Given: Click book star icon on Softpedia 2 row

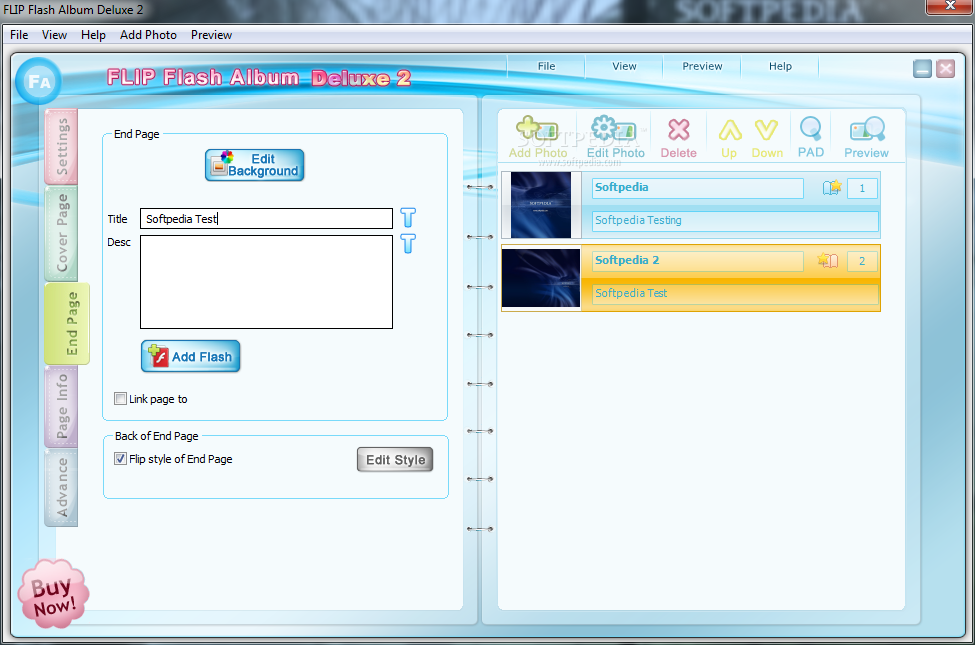Looking at the screenshot, I should [828, 261].
